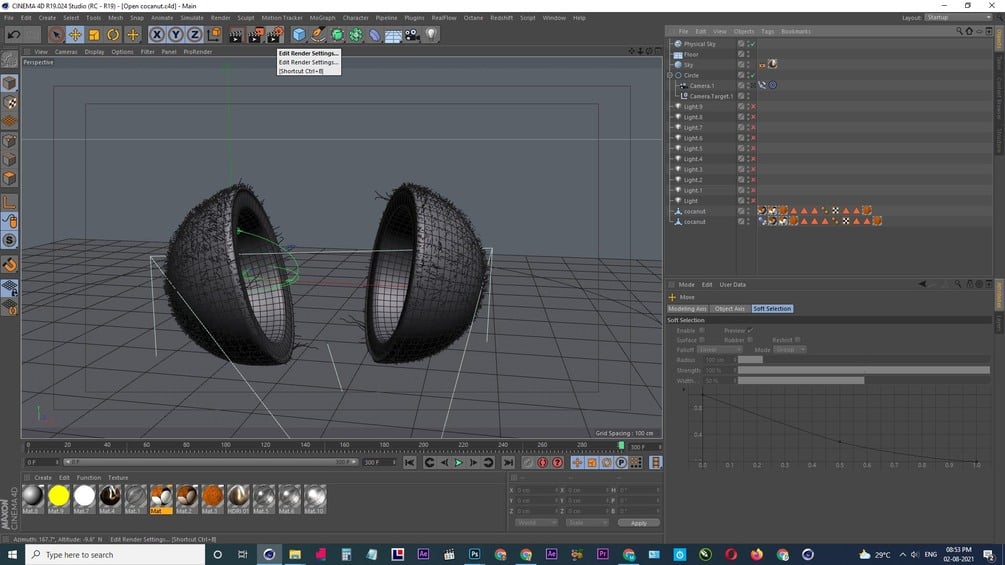Viewport: 1005px width, 565px height.
Task: Open the soft selection Mode dropdown
Action: tap(790, 350)
